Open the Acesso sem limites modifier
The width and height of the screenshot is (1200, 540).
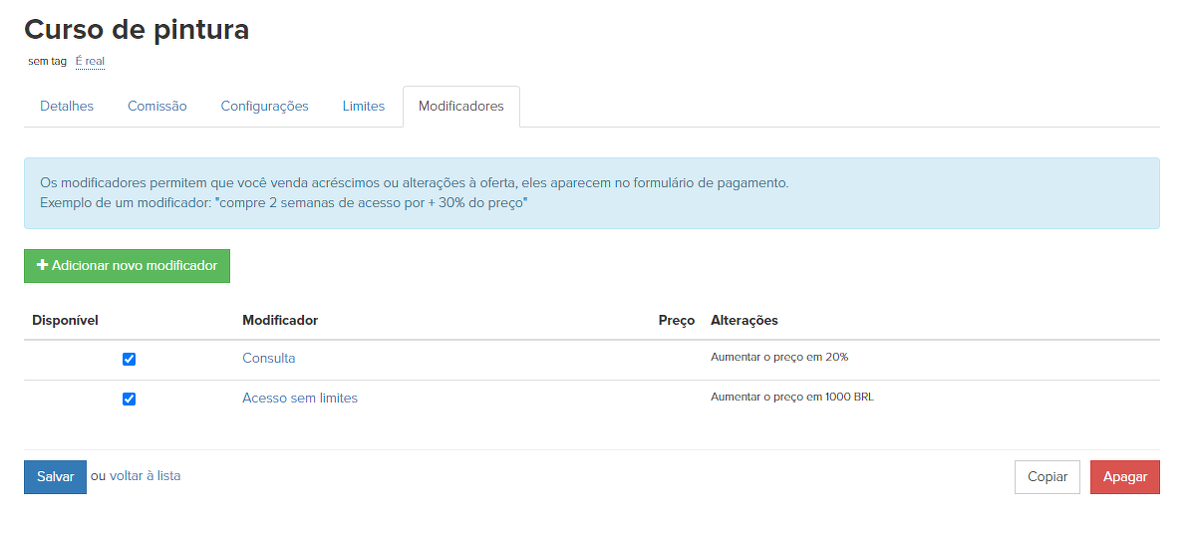299,398
